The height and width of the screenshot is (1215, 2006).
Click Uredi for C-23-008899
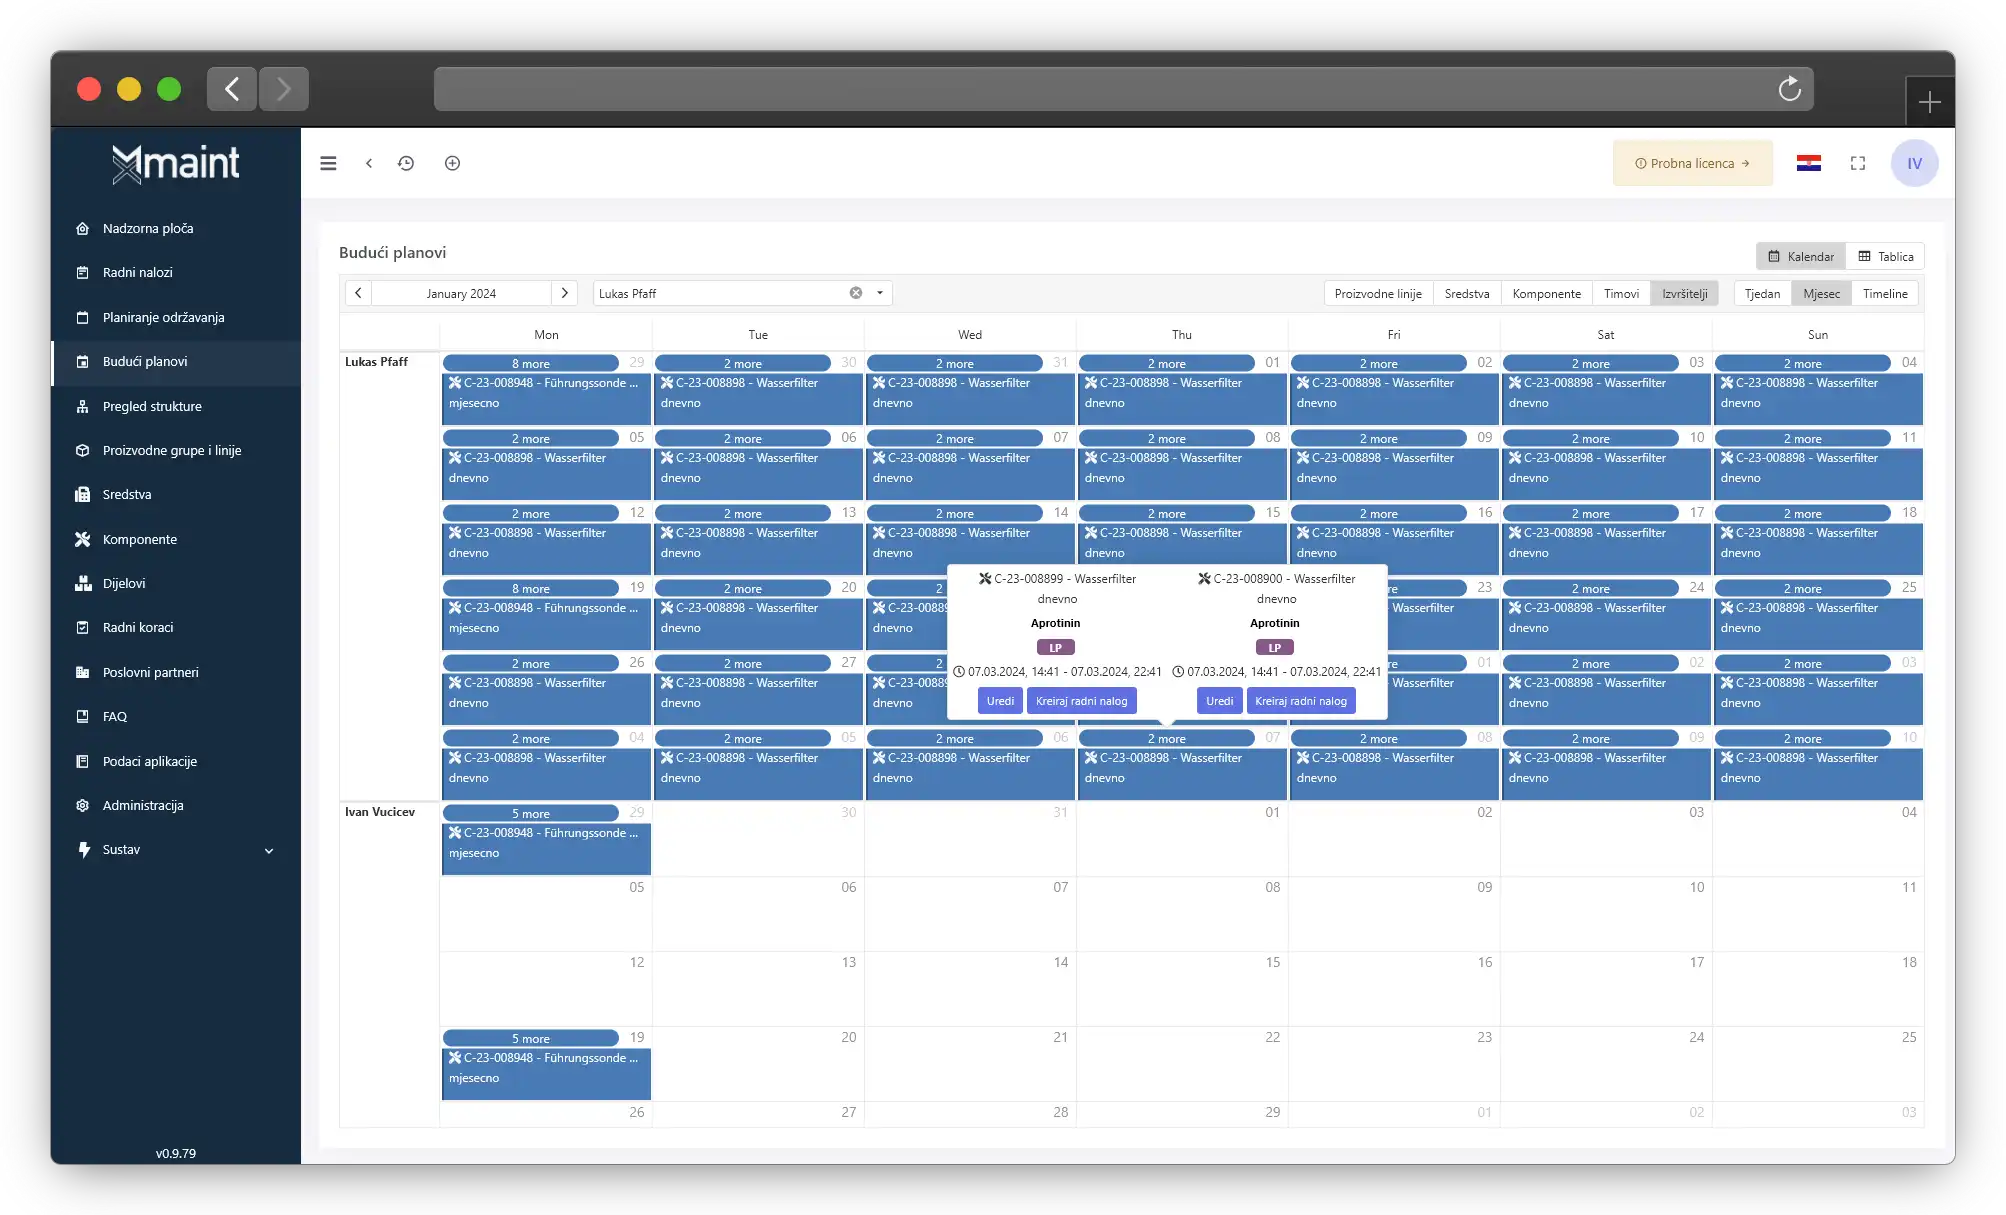point(1000,701)
